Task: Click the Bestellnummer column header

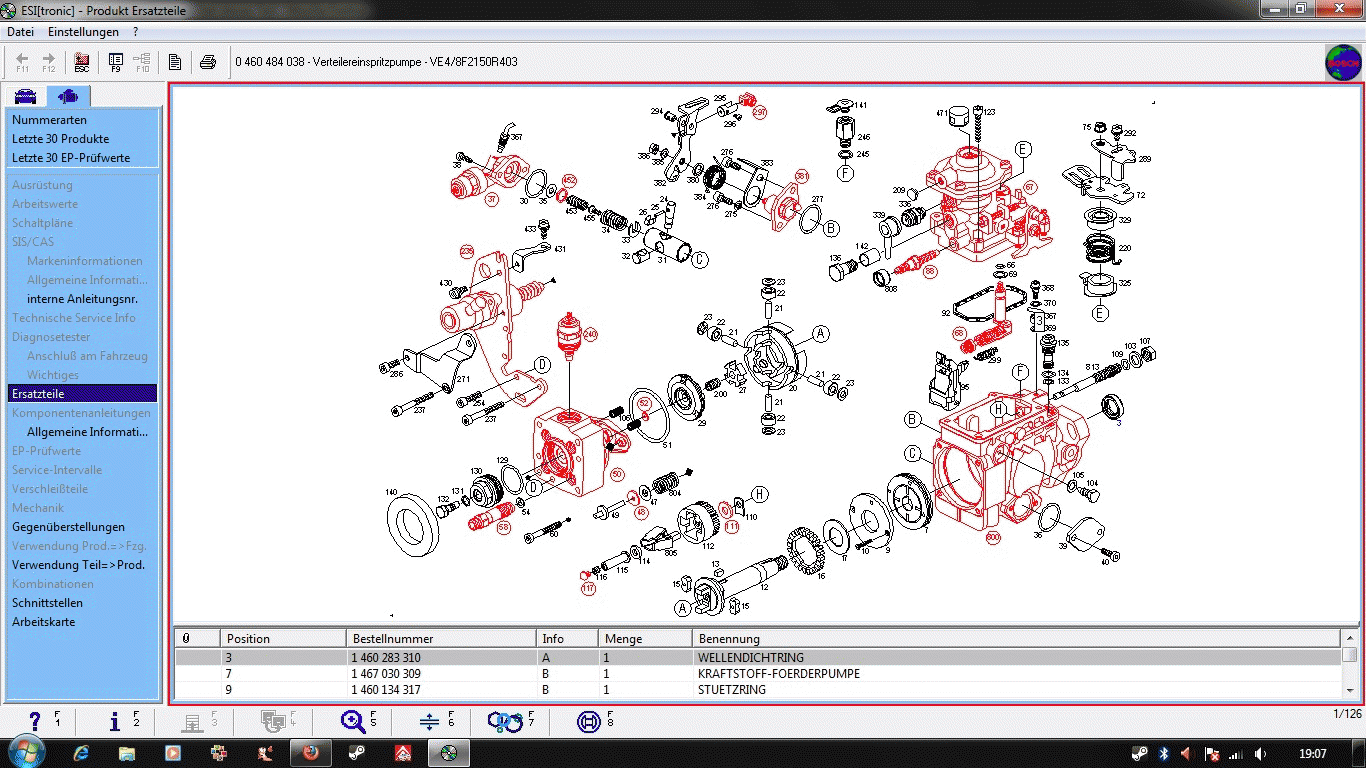Action: click(441, 638)
